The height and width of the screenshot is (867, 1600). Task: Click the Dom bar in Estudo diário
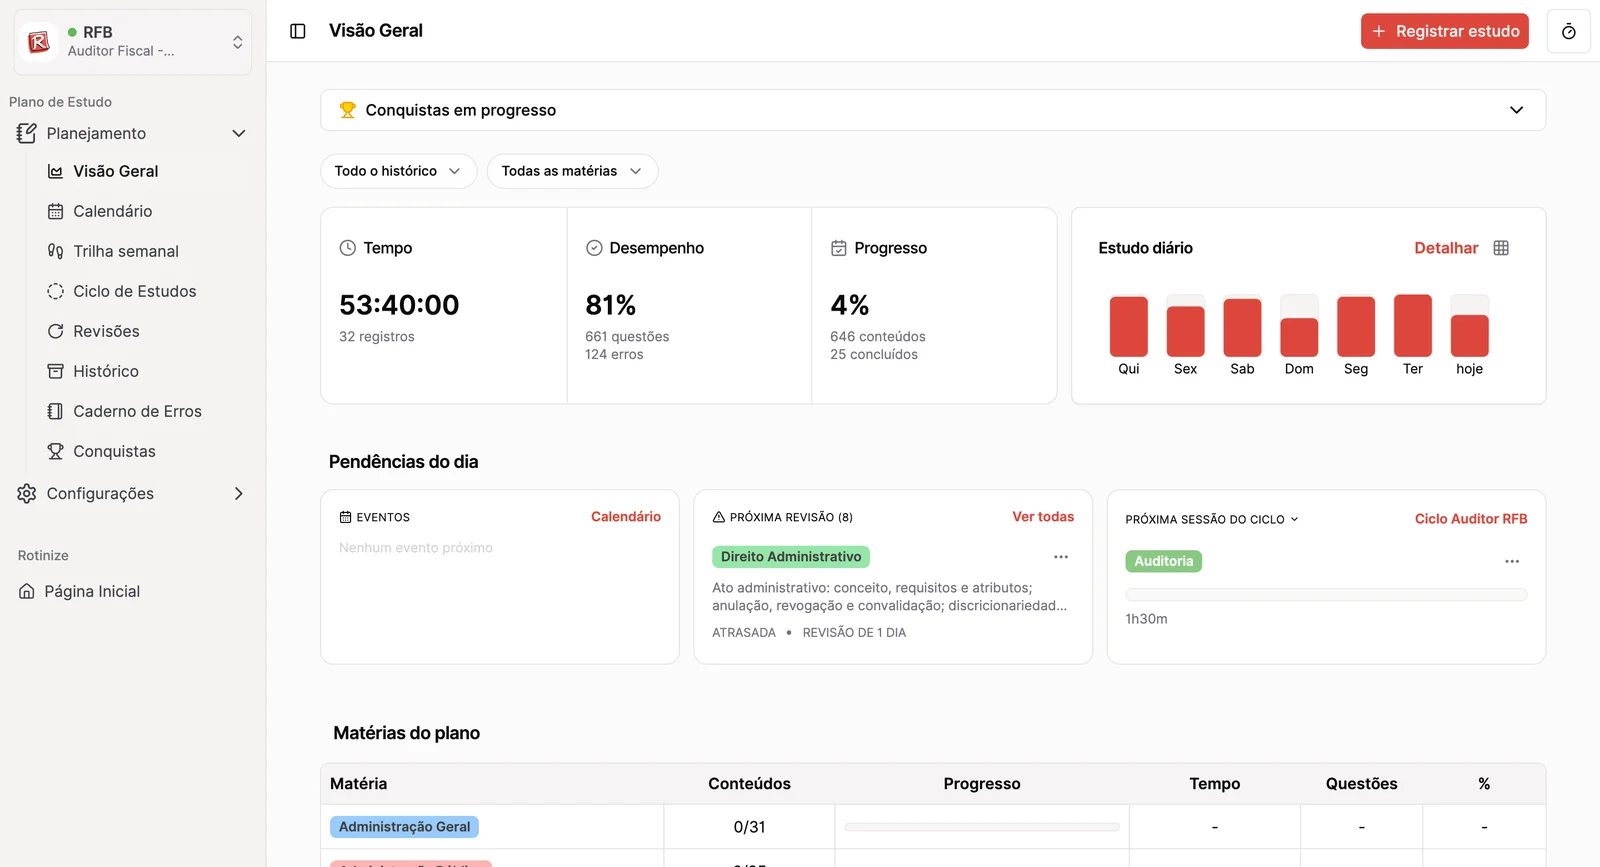click(x=1299, y=326)
